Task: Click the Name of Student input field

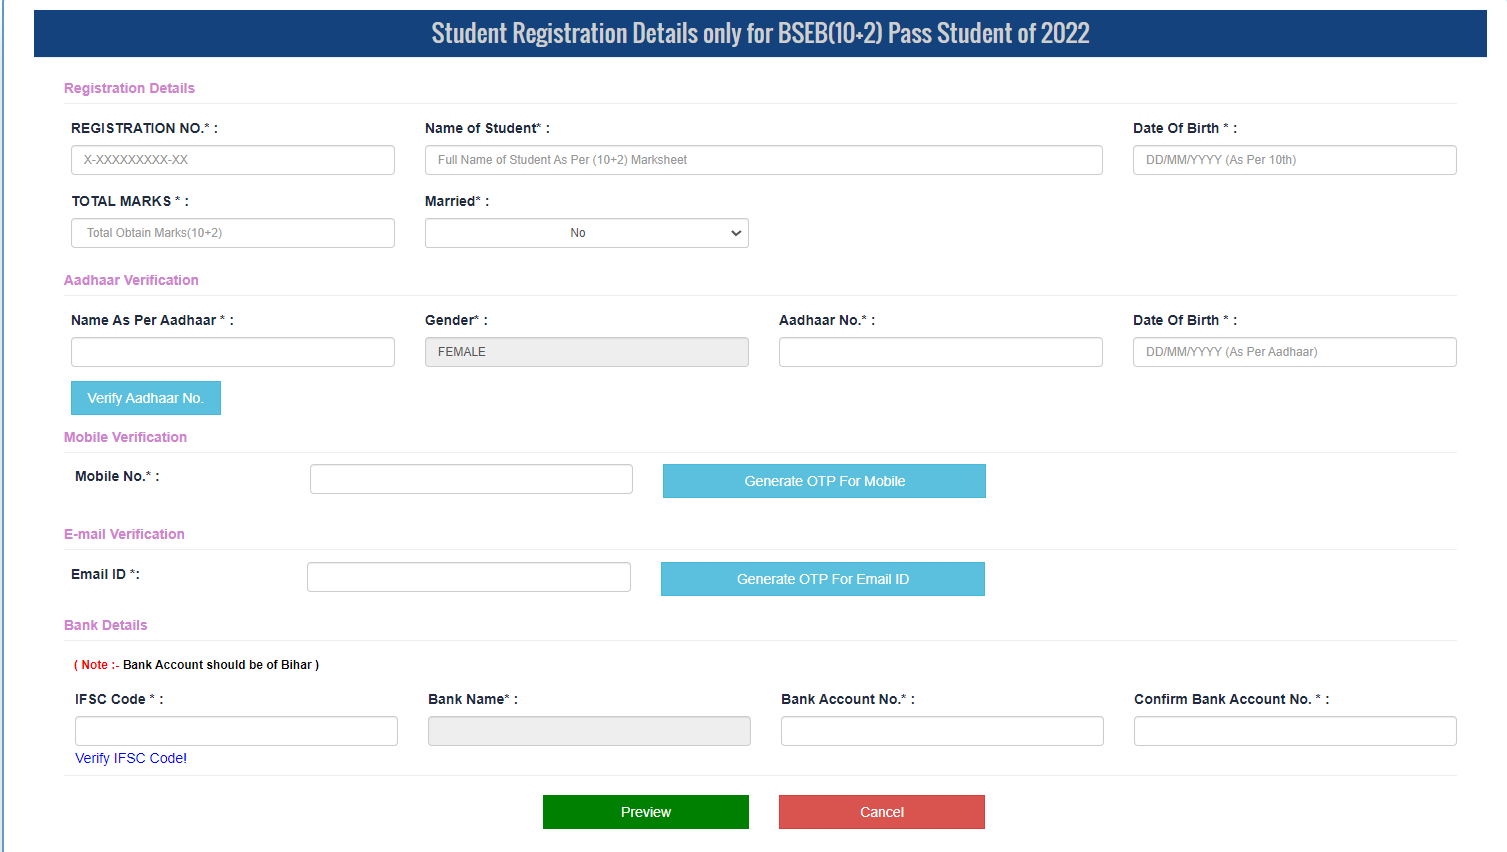Action: [x=763, y=159]
